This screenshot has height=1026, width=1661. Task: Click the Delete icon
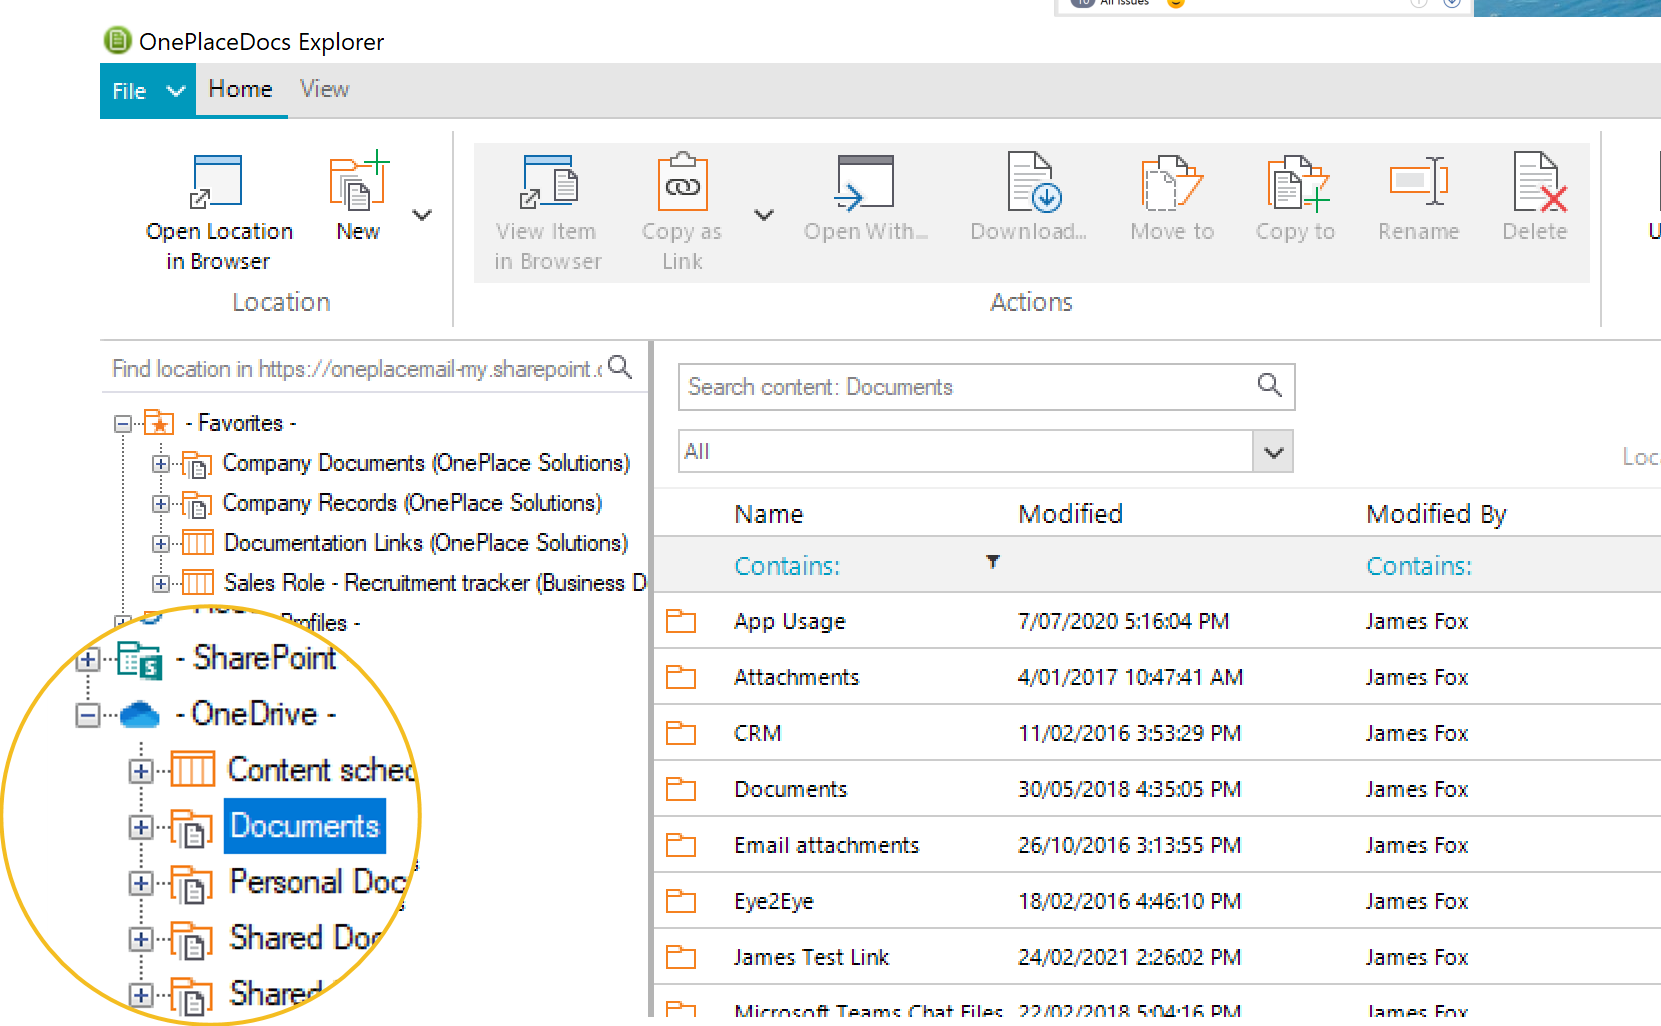click(1538, 182)
